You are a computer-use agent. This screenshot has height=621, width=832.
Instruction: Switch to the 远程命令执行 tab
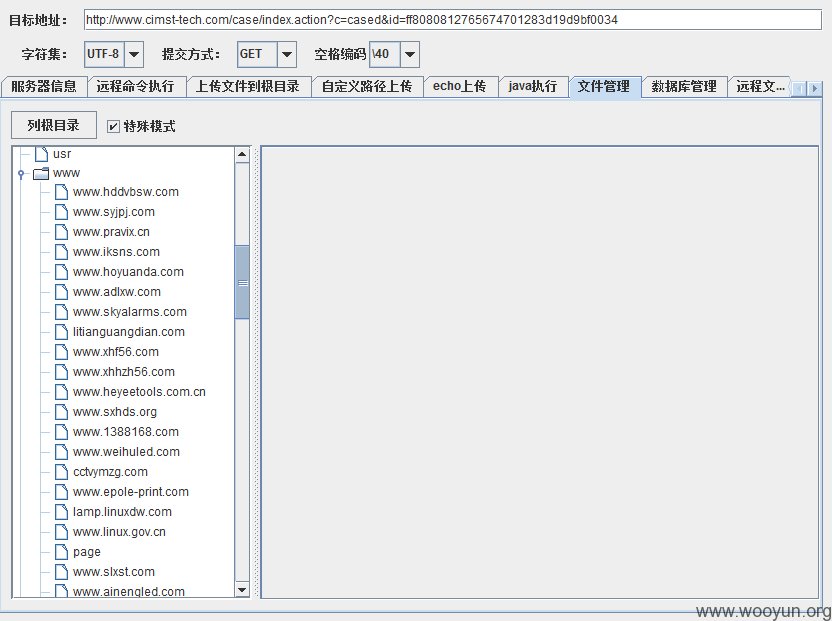tap(135, 87)
